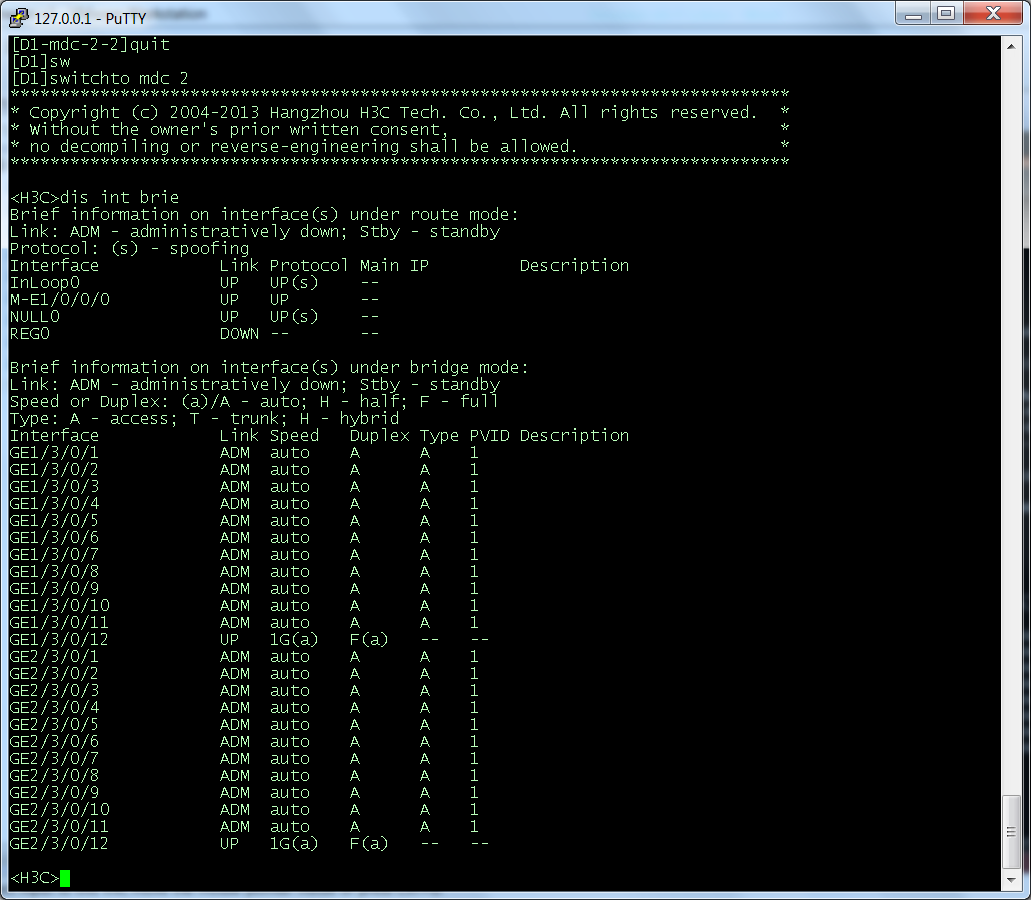Open the PuTTY system menu icon
The height and width of the screenshot is (900, 1031).
(x=18, y=18)
